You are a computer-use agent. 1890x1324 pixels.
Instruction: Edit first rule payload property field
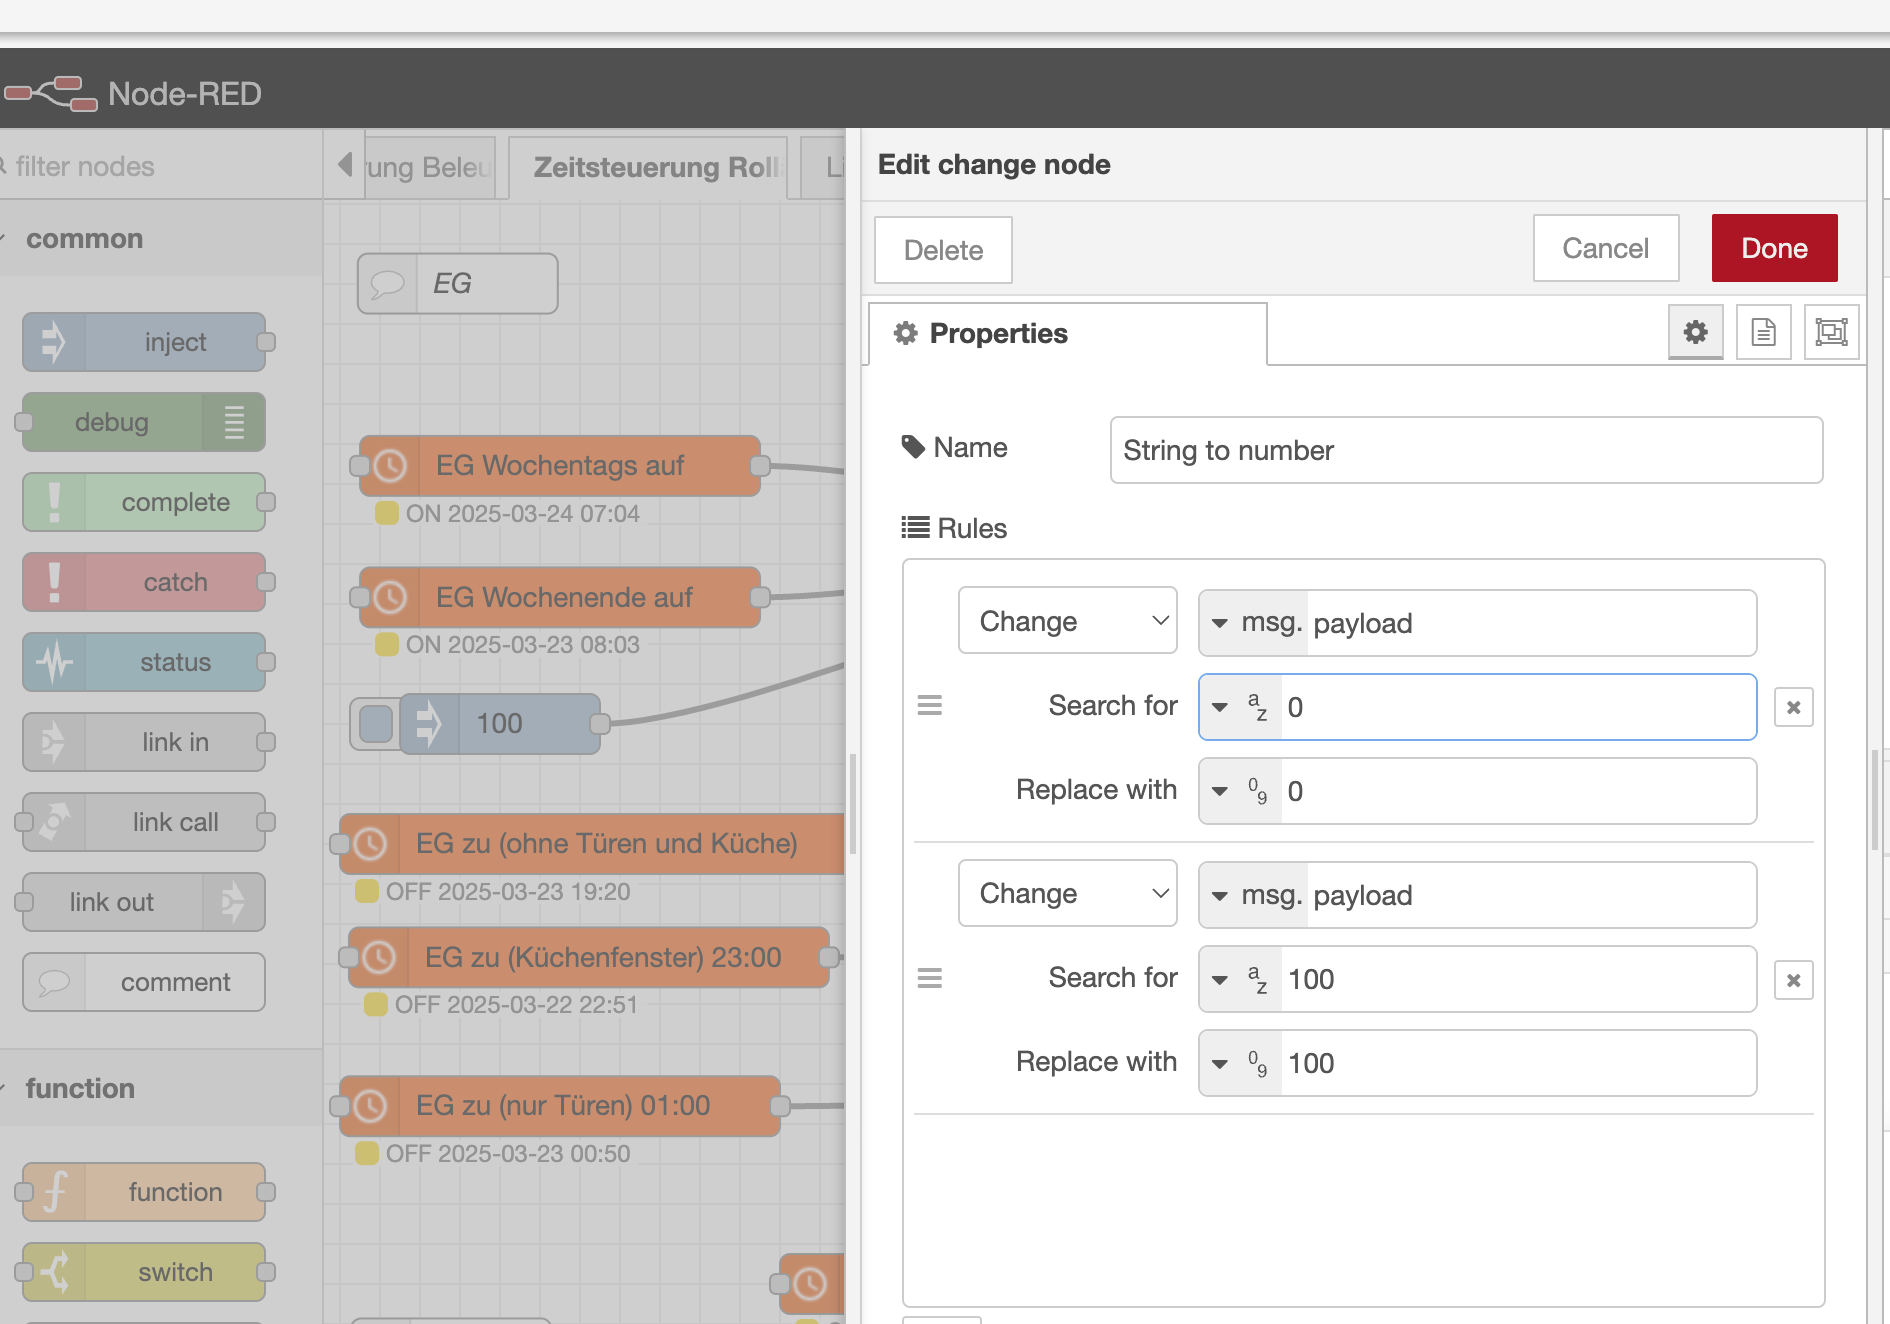[1531, 623]
